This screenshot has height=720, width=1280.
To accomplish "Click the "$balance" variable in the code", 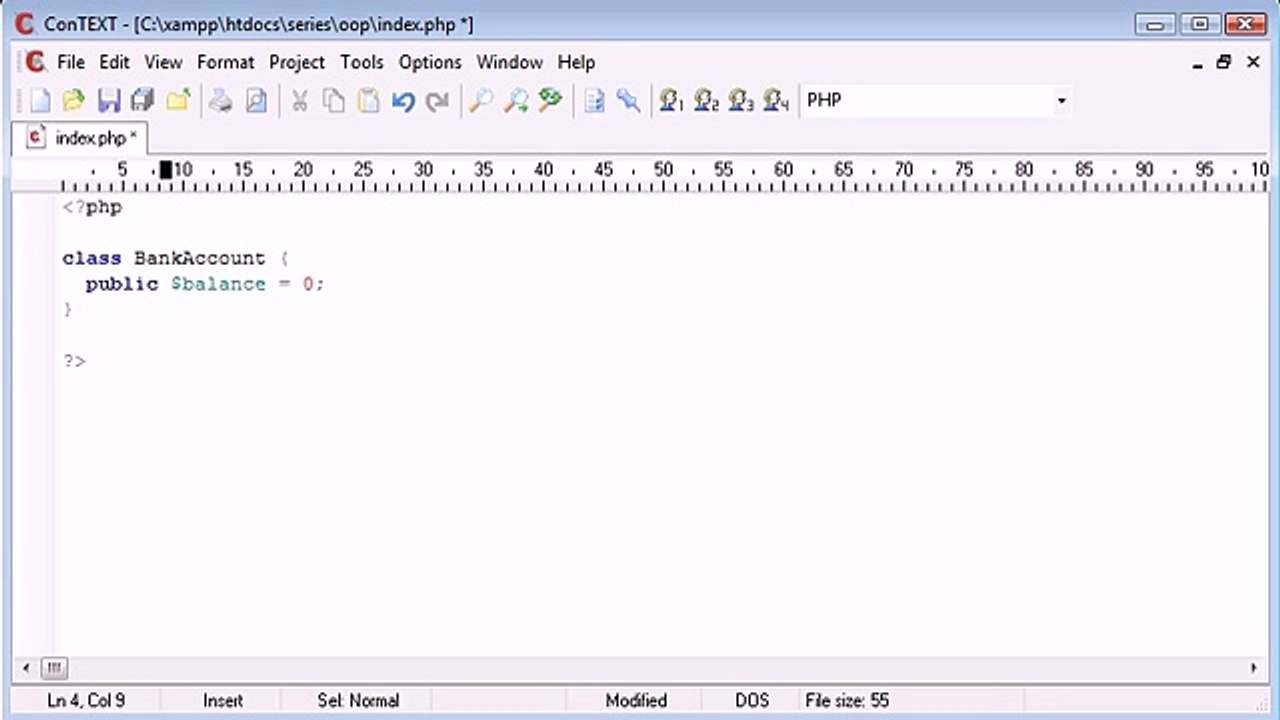I will pyautogui.click(x=218, y=284).
